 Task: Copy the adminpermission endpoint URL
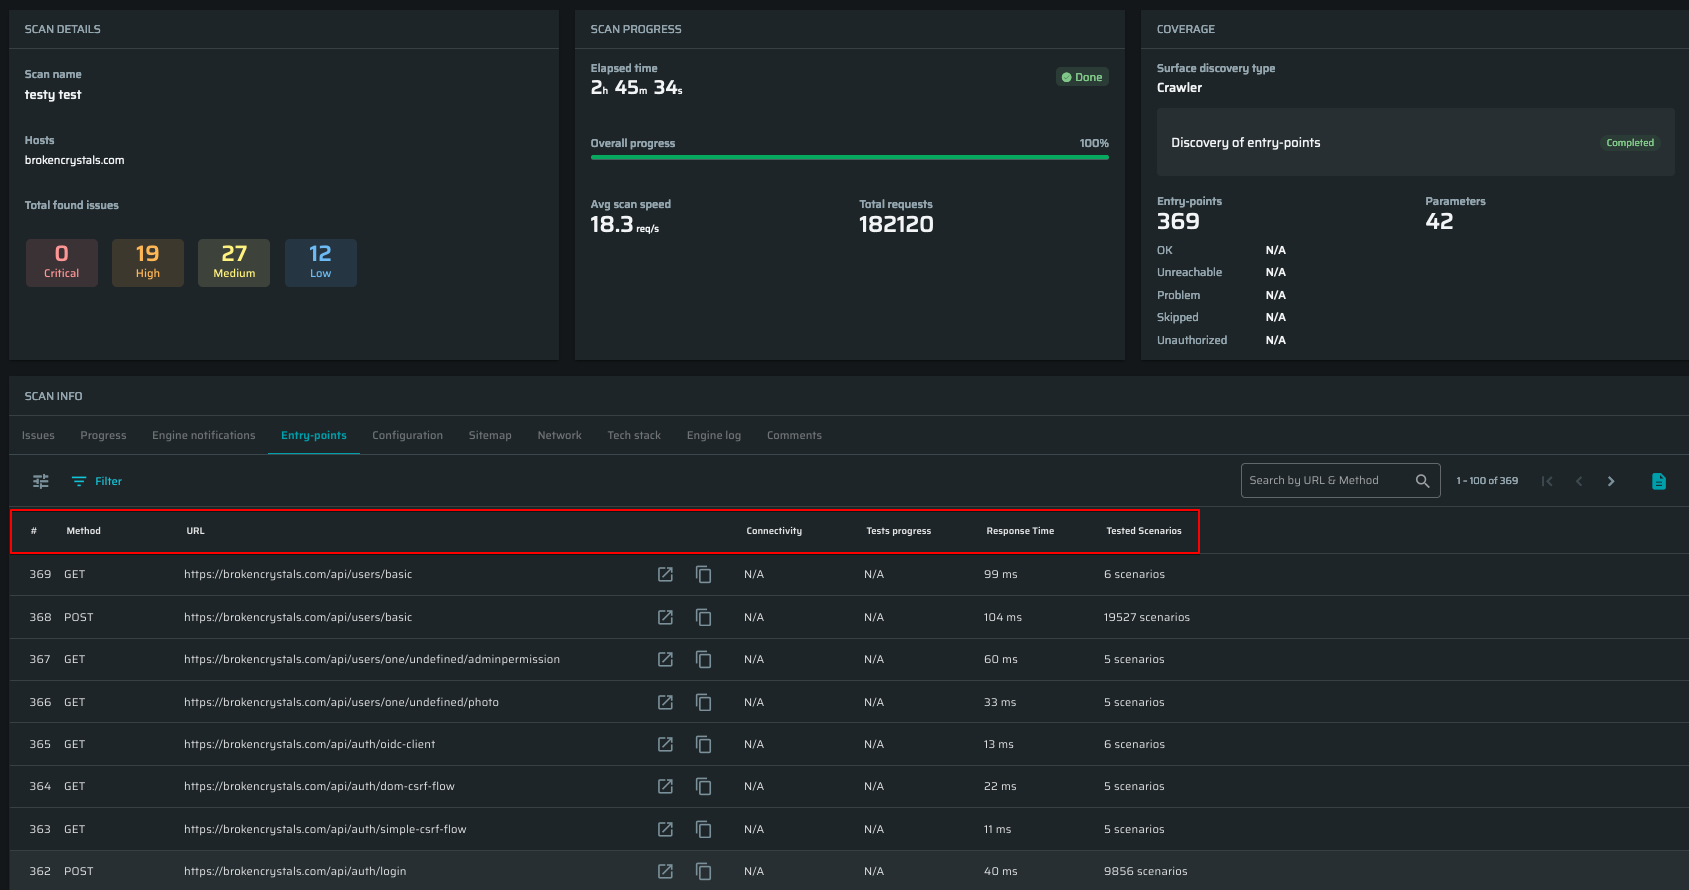coord(703,659)
